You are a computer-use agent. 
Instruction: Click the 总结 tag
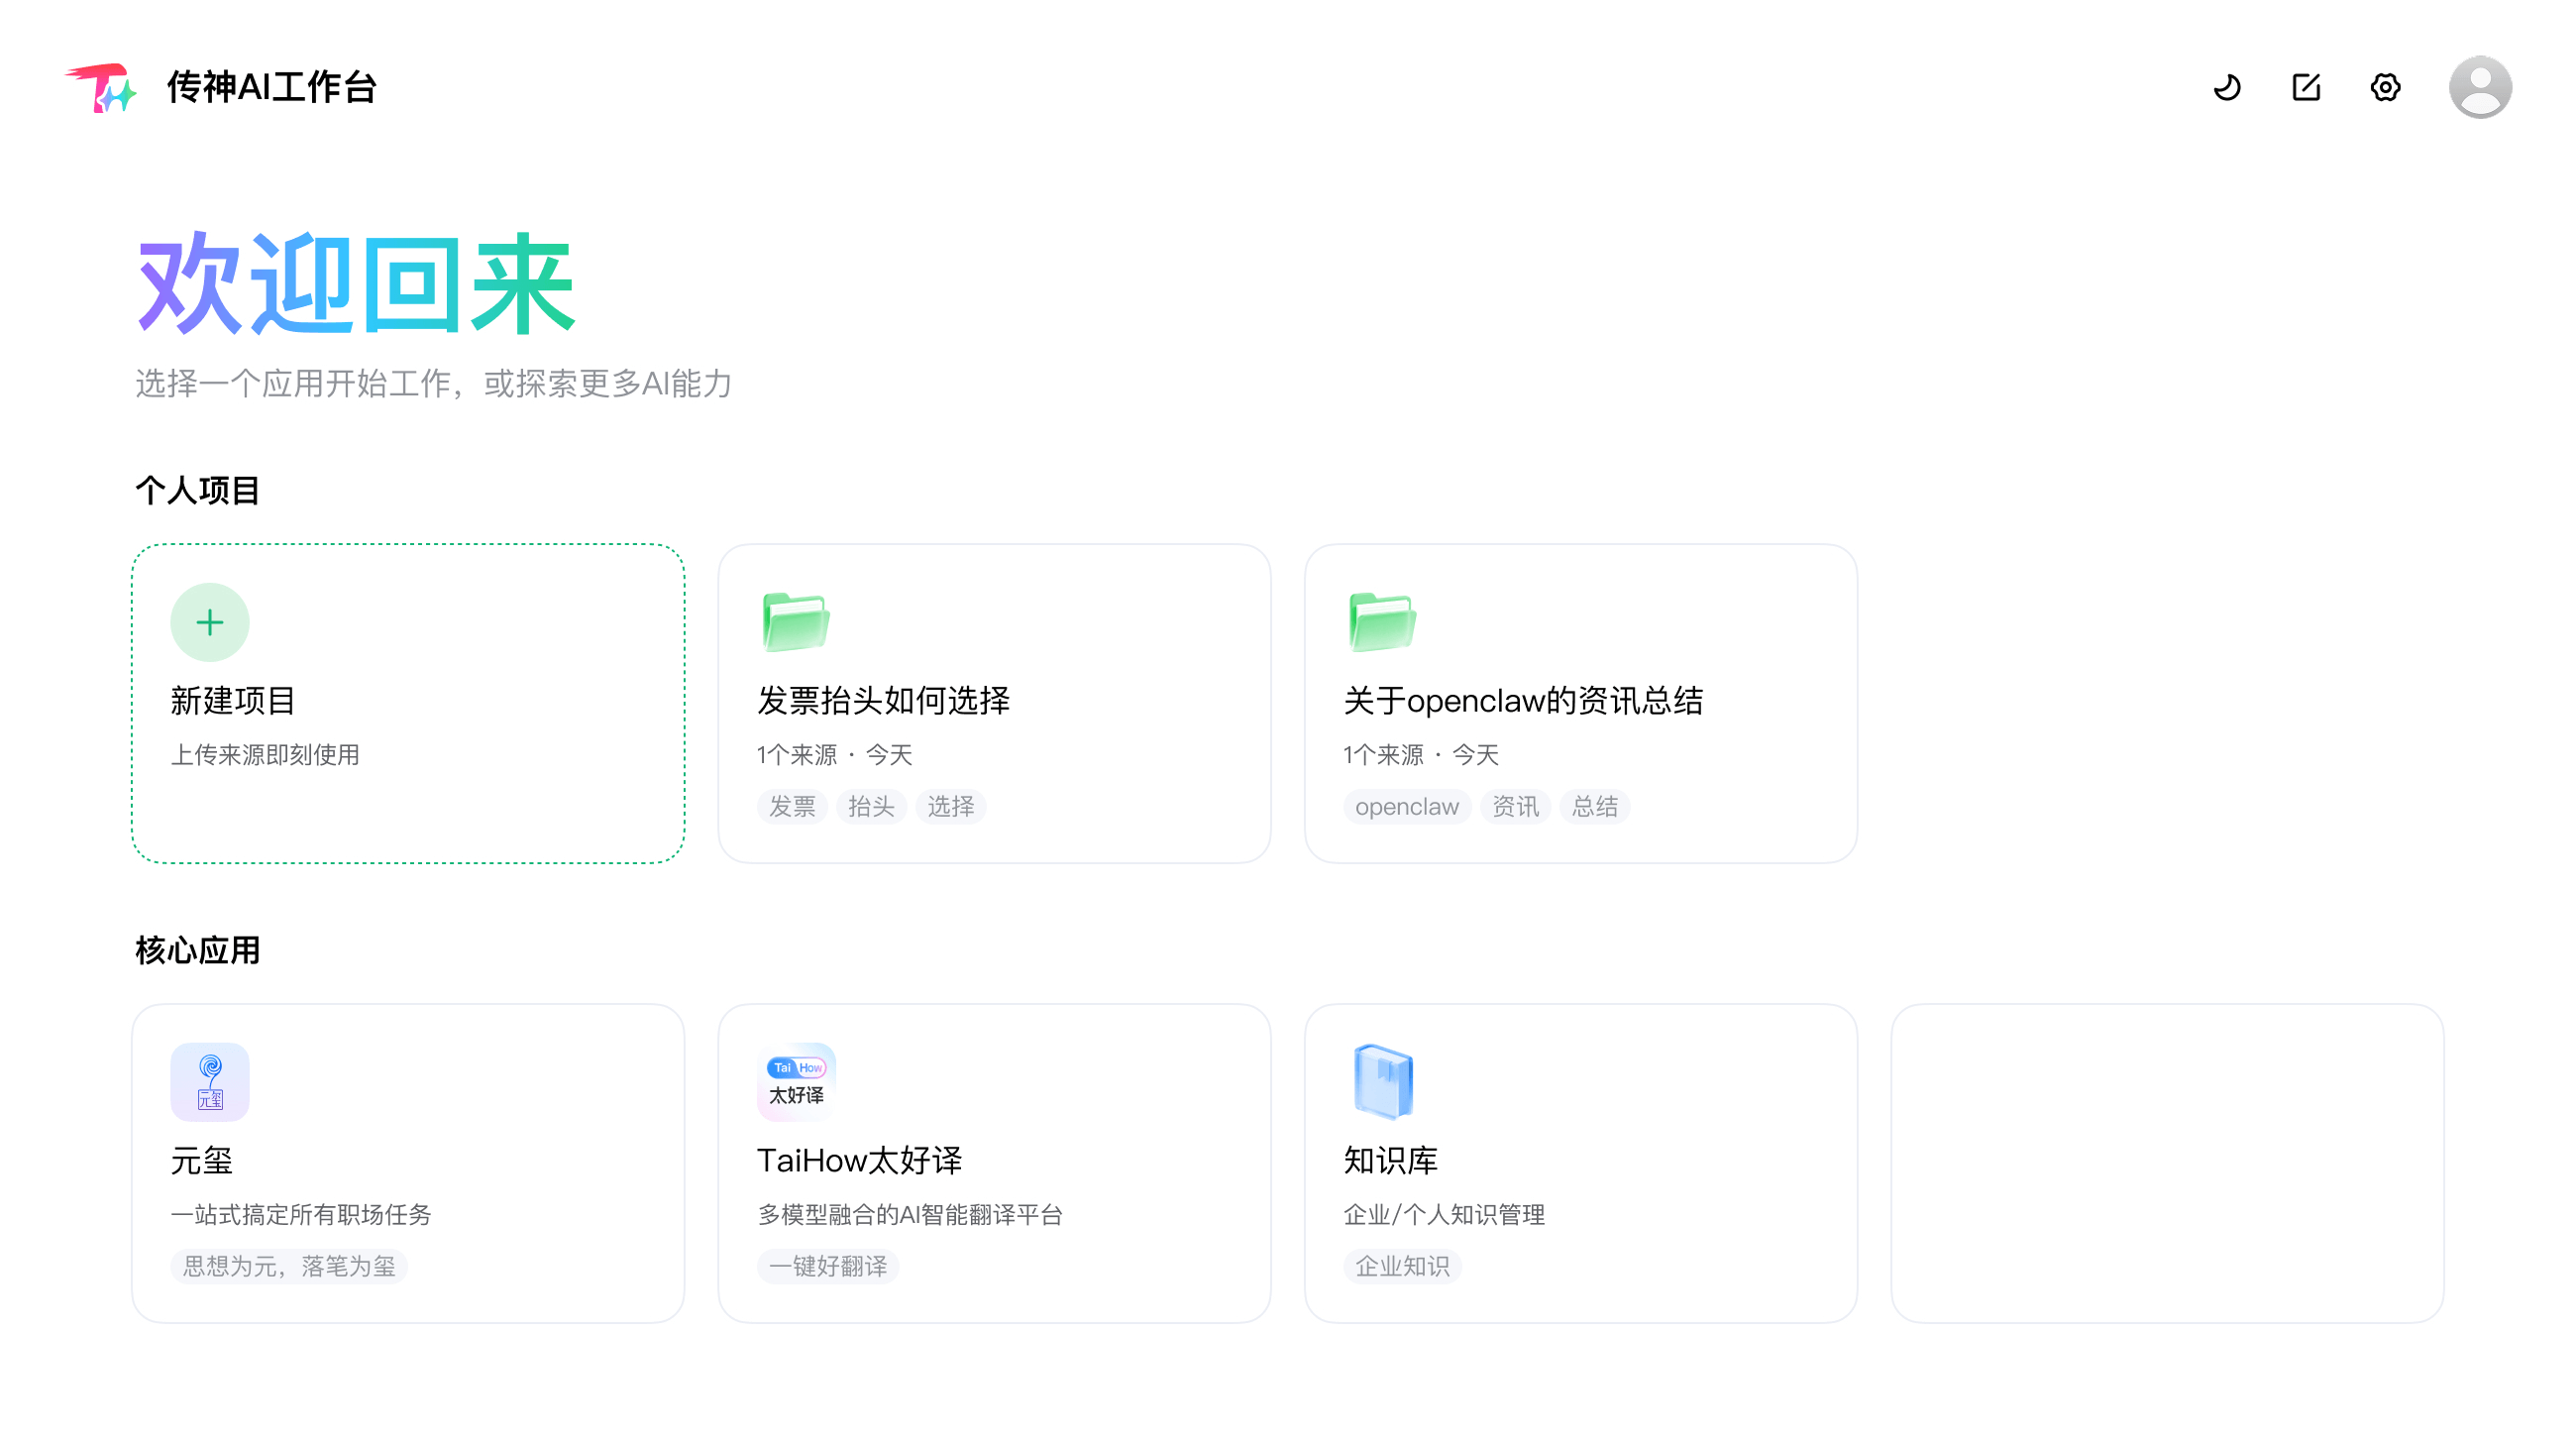tap(1594, 807)
